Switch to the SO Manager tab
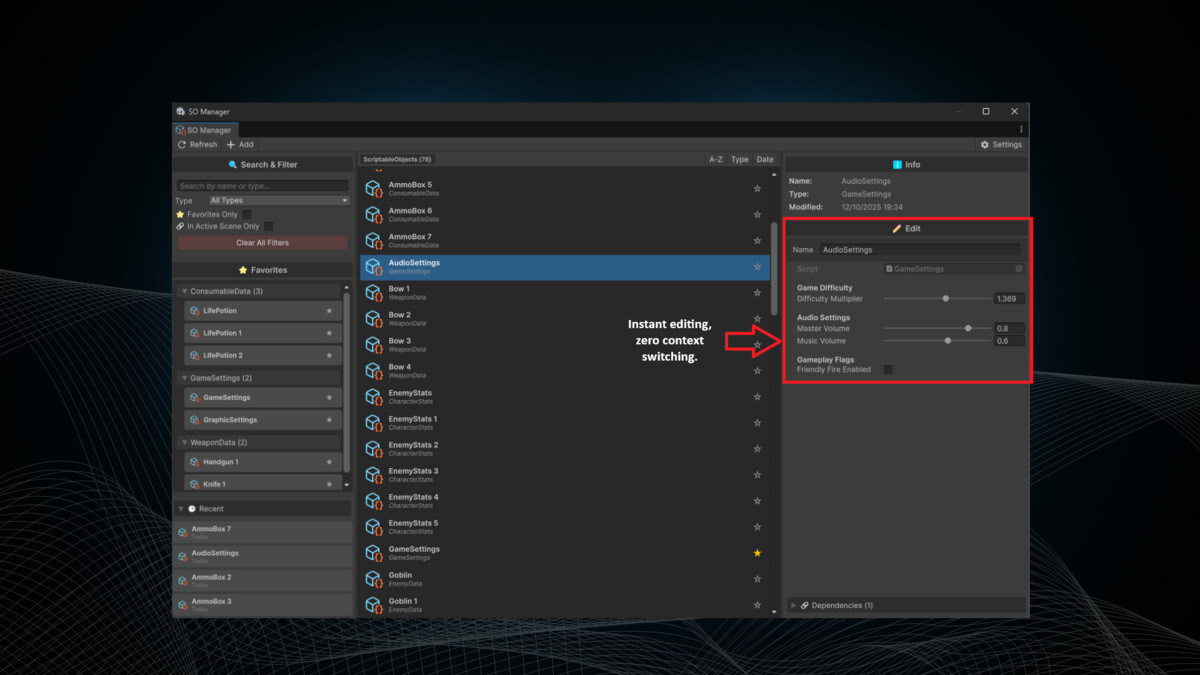This screenshot has width=1200, height=675. (204, 129)
